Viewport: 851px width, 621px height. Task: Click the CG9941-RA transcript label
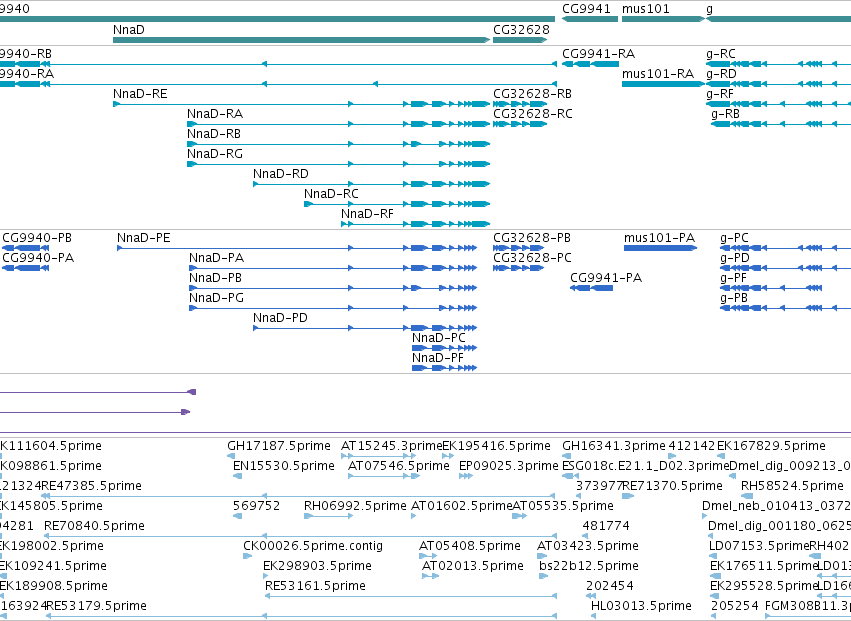click(599, 54)
